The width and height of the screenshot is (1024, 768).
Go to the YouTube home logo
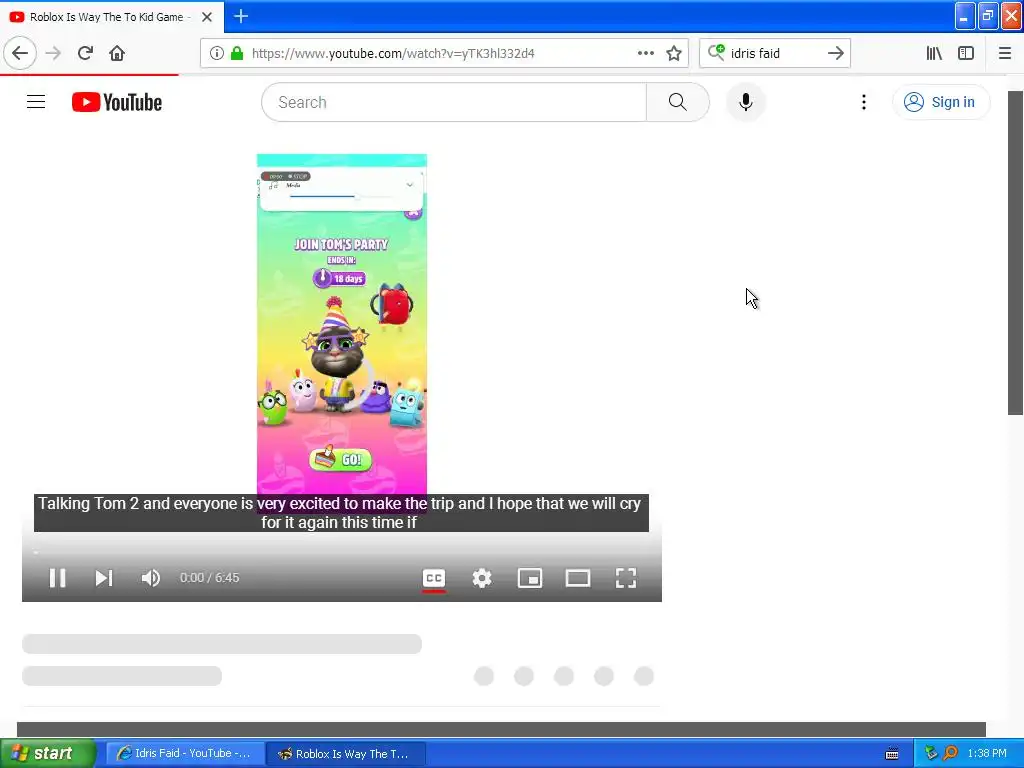[117, 102]
